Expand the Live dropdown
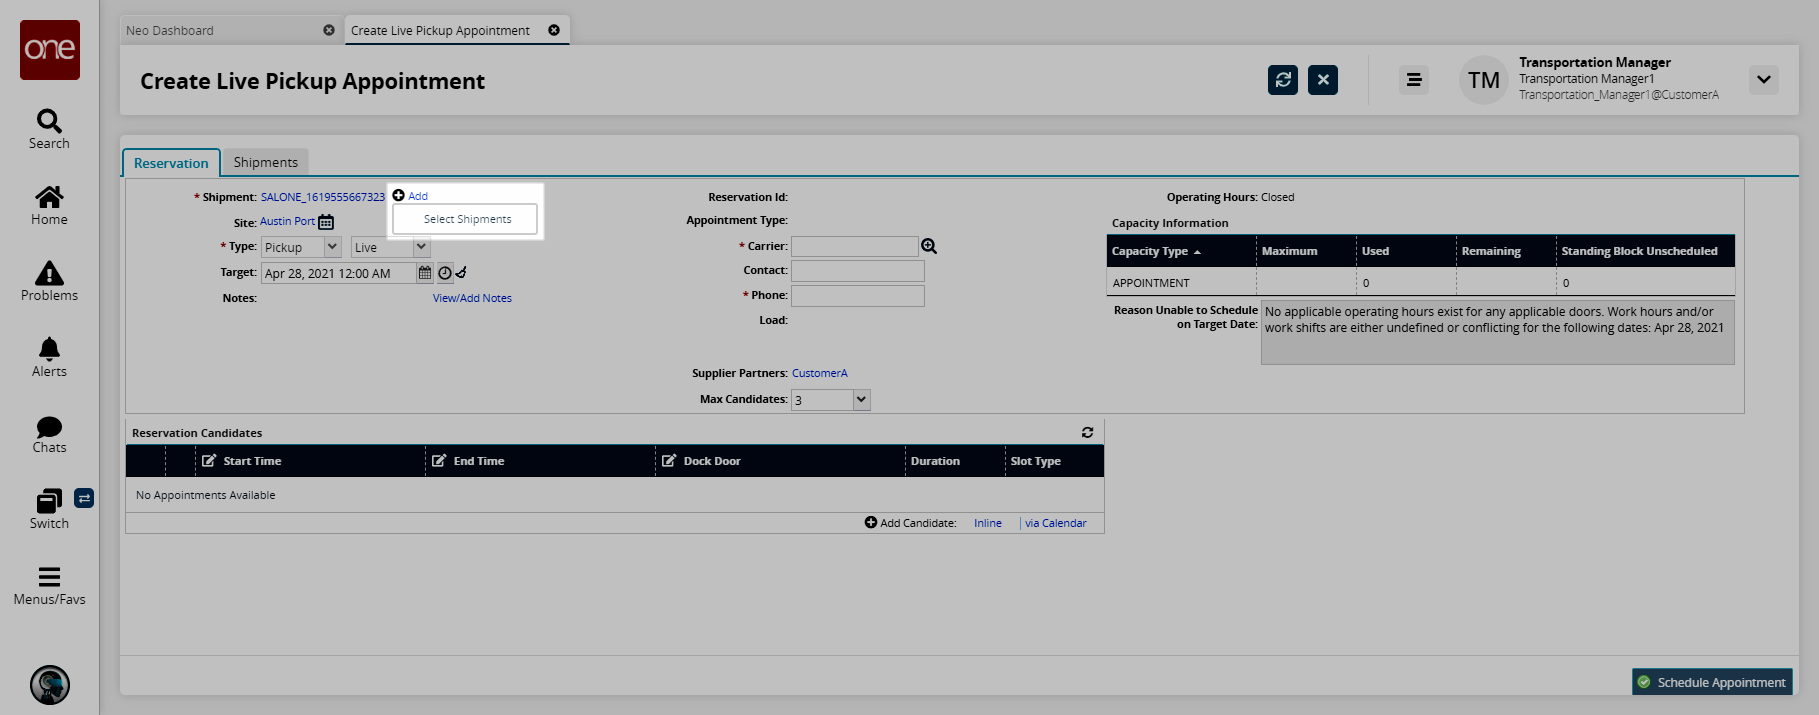The width and height of the screenshot is (1819, 715). tap(421, 247)
